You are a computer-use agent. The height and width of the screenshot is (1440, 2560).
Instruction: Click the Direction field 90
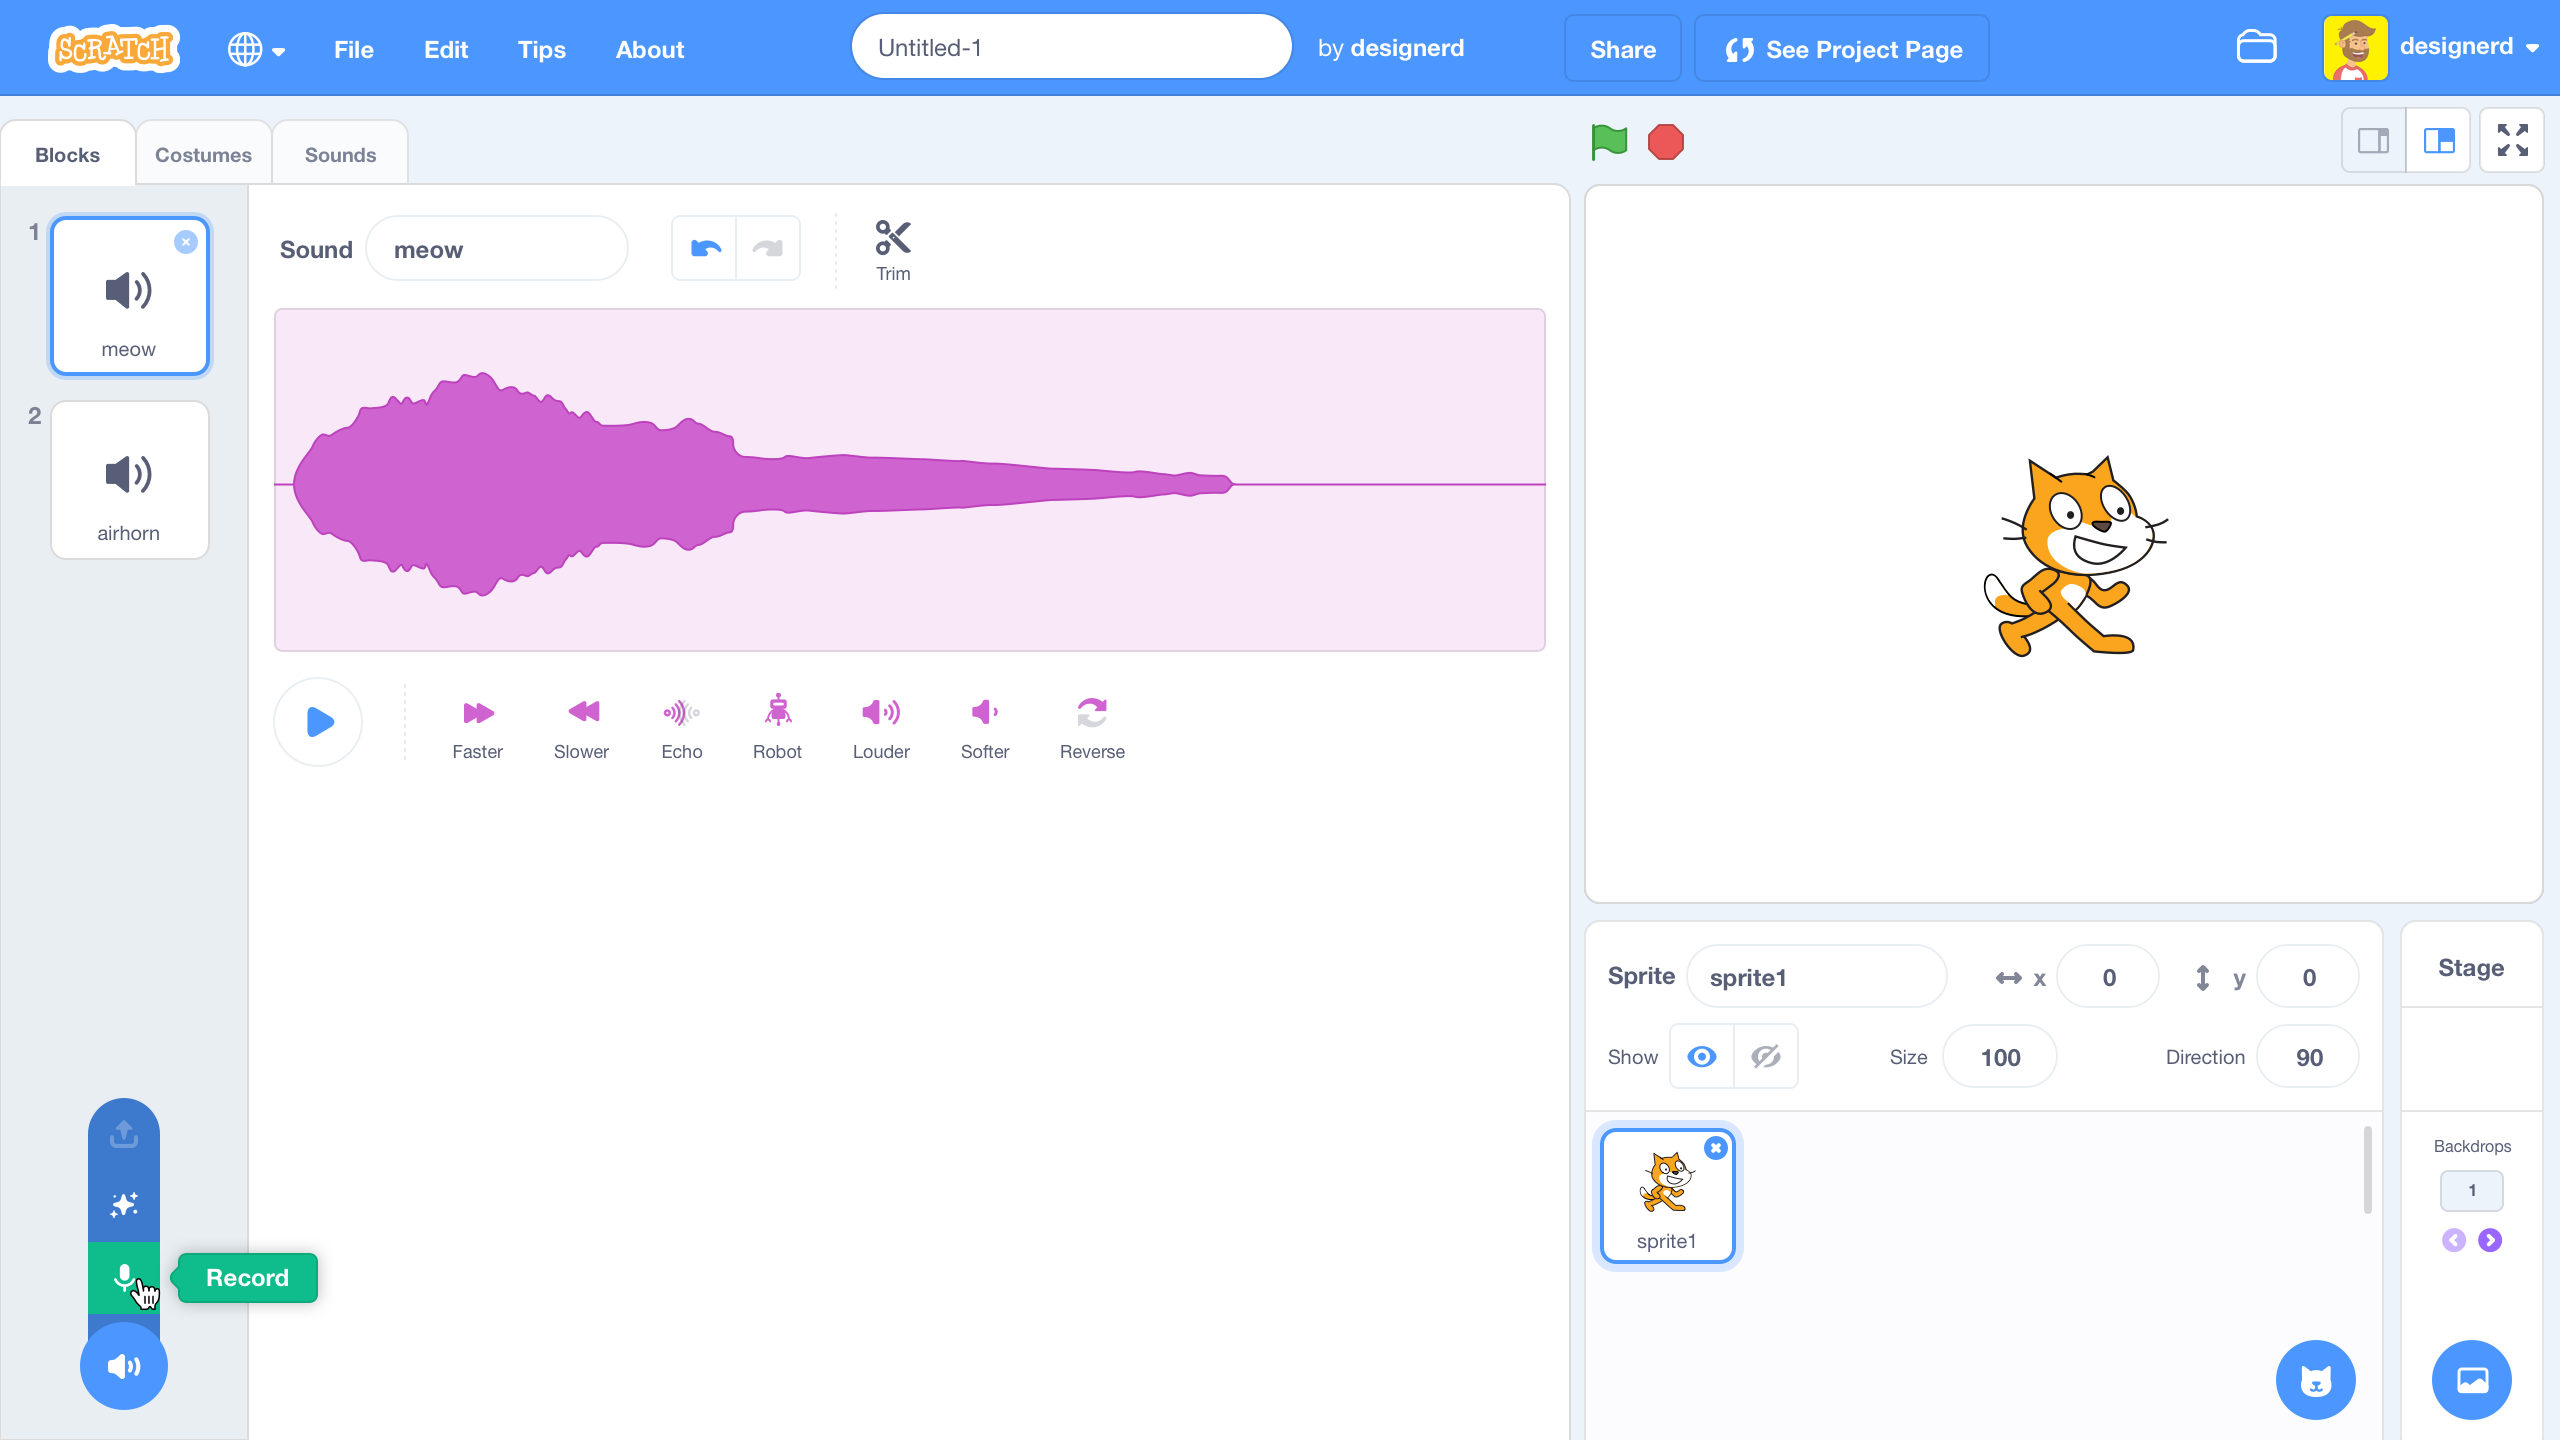(2308, 1057)
